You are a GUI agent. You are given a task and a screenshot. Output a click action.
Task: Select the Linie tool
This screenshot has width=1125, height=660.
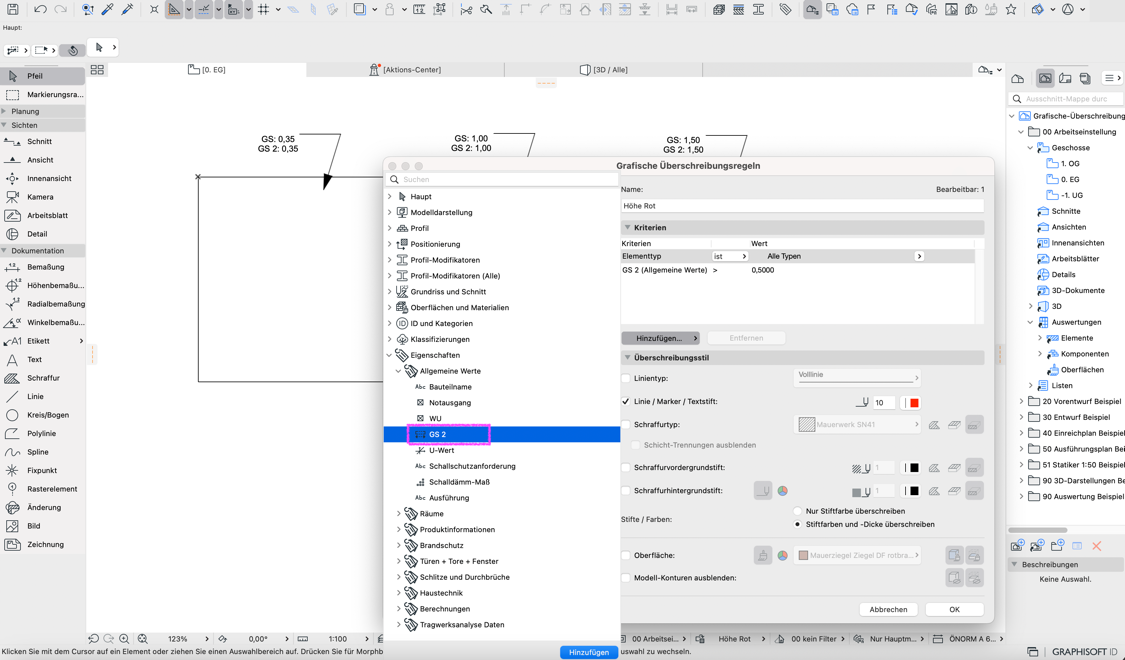coord(42,397)
